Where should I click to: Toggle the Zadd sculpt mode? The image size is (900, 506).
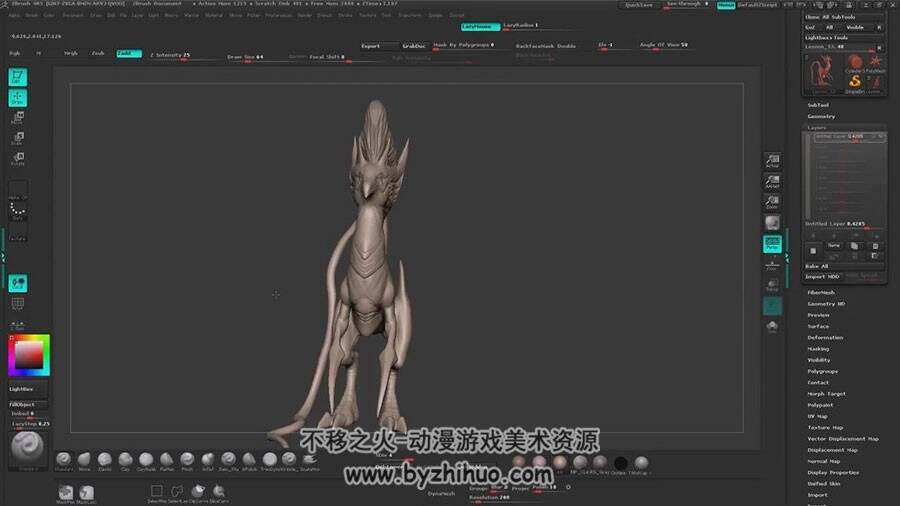point(129,53)
